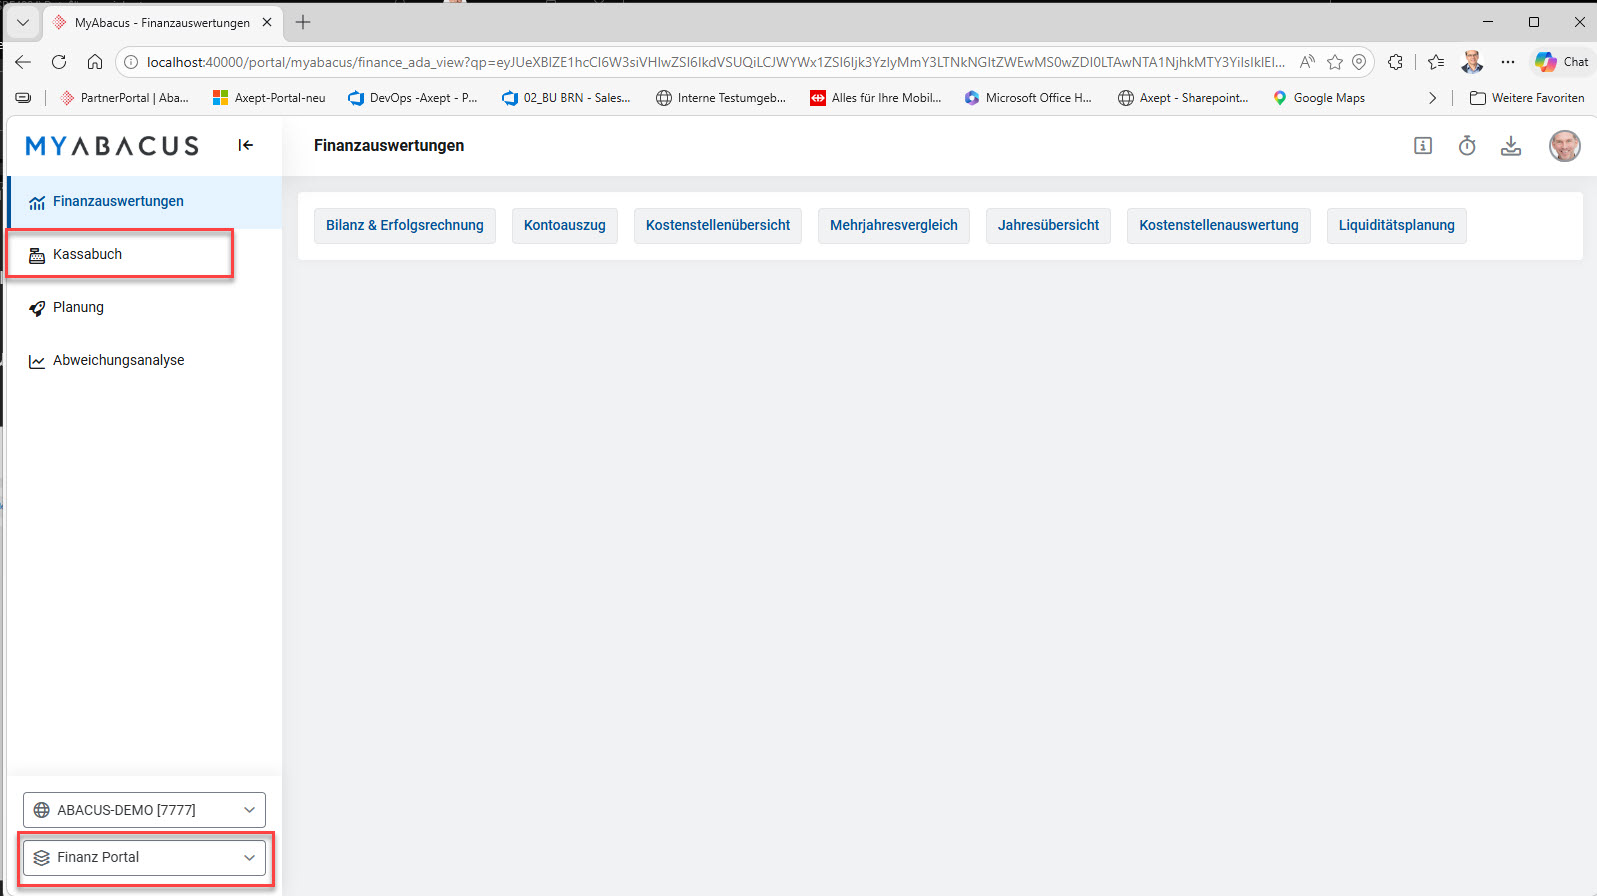Image resolution: width=1597 pixels, height=896 pixels.
Task: Go back with the browser back arrow
Action: (x=23, y=62)
